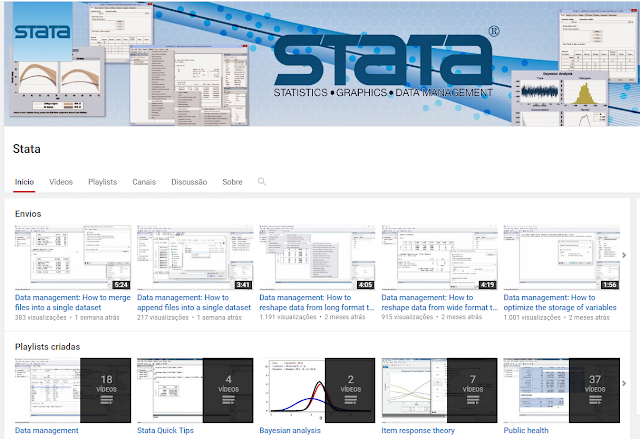Open the 18 vídeos playlist thumbnail

pyautogui.click(x=73, y=390)
